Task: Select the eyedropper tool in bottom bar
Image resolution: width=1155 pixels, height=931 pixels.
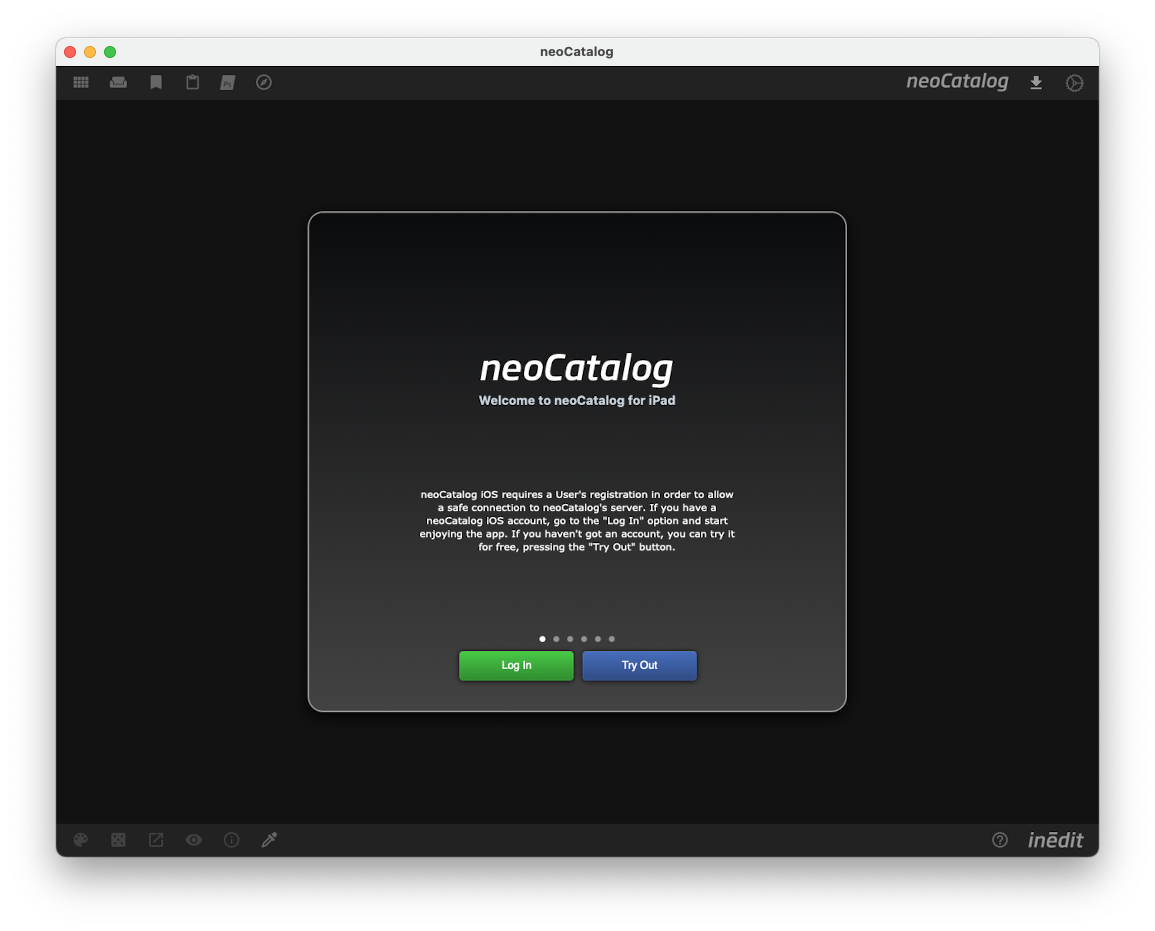Action: 269,840
